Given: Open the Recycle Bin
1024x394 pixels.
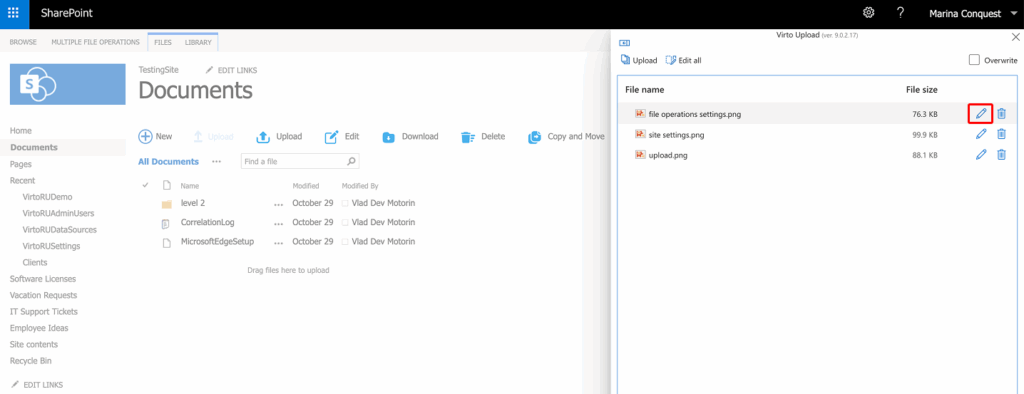Looking at the screenshot, I should [x=31, y=361].
